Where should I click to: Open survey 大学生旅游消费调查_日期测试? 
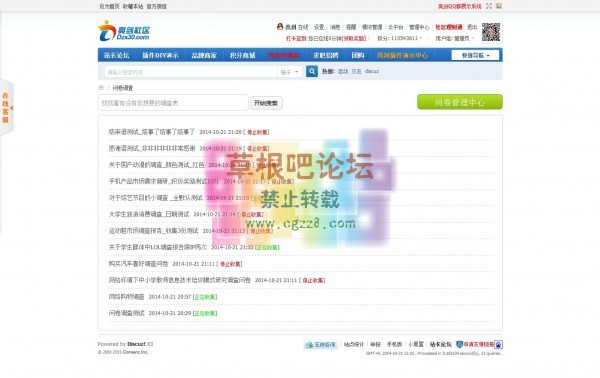tap(149, 214)
